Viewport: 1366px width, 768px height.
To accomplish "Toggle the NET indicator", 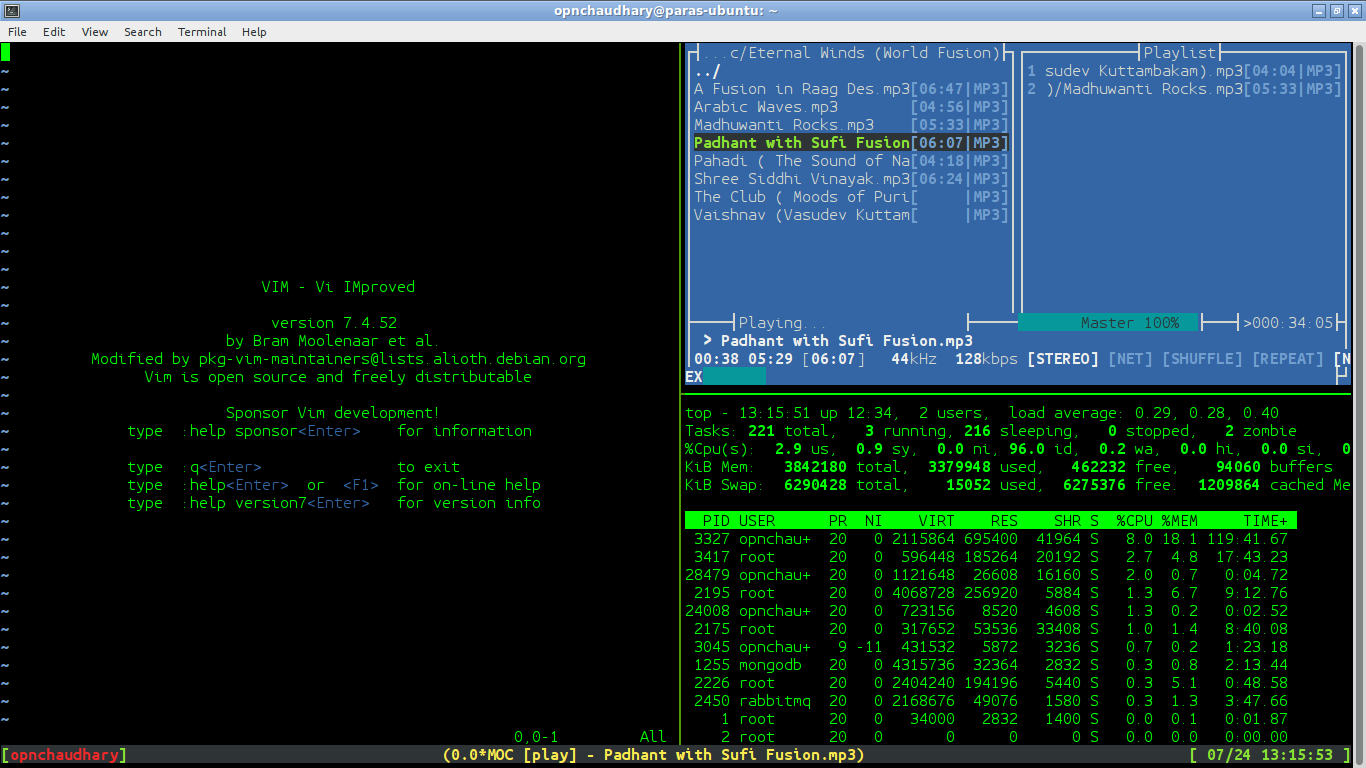I will 1130,359.
